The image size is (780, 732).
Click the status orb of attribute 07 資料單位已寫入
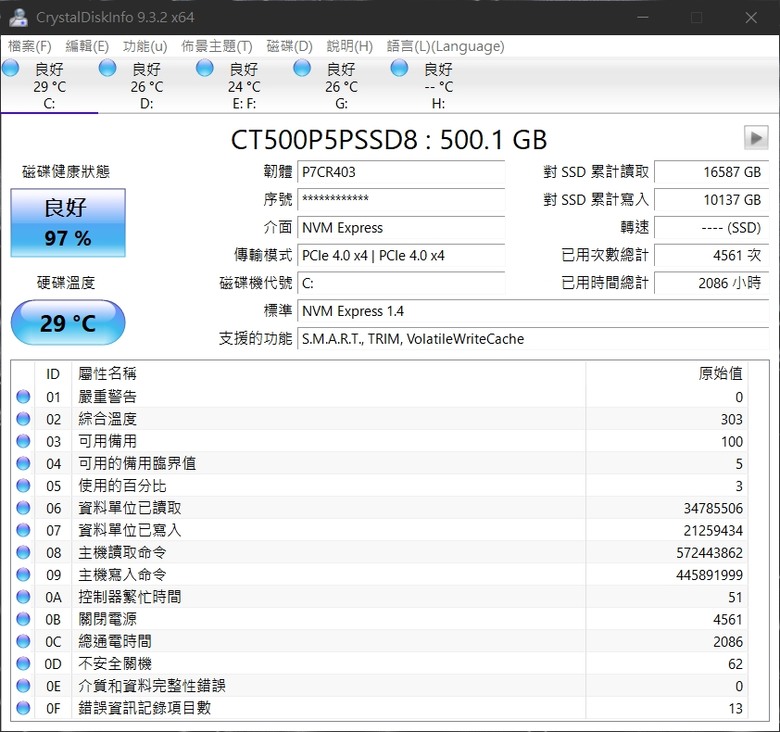point(23,530)
